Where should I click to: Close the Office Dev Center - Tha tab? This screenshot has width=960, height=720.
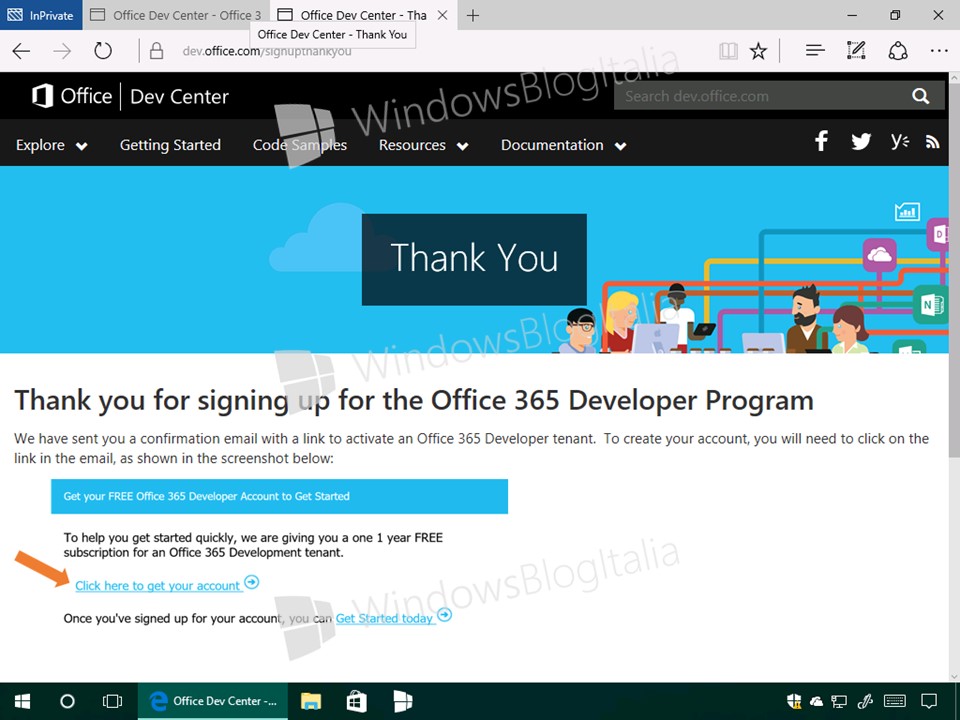[x=443, y=15]
